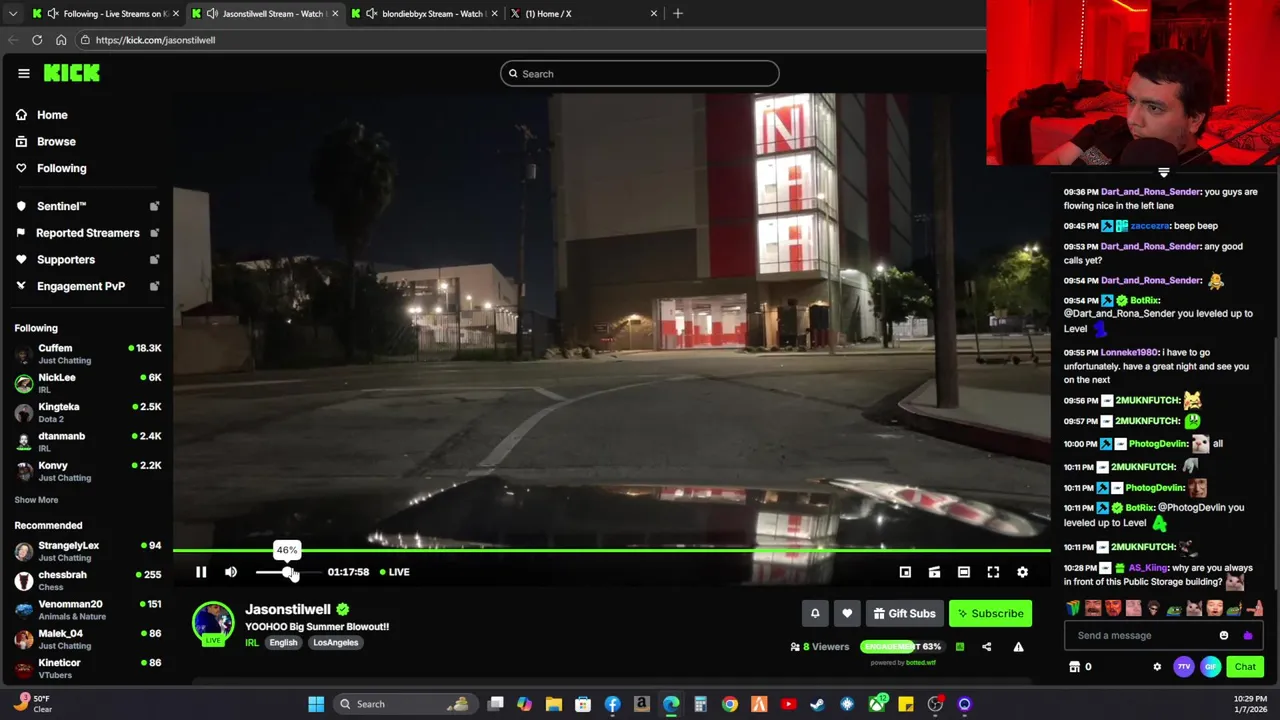Jump to LIVE indicator
Viewport: 1280px width, 720px height.
(x=394, y=572)
